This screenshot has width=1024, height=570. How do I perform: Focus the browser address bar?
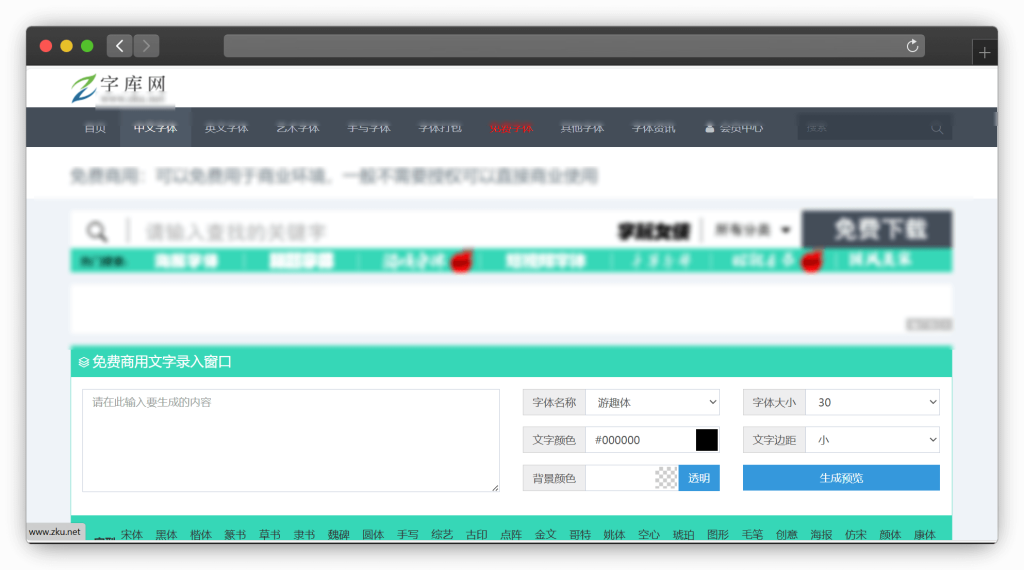[x=574, y=46]
